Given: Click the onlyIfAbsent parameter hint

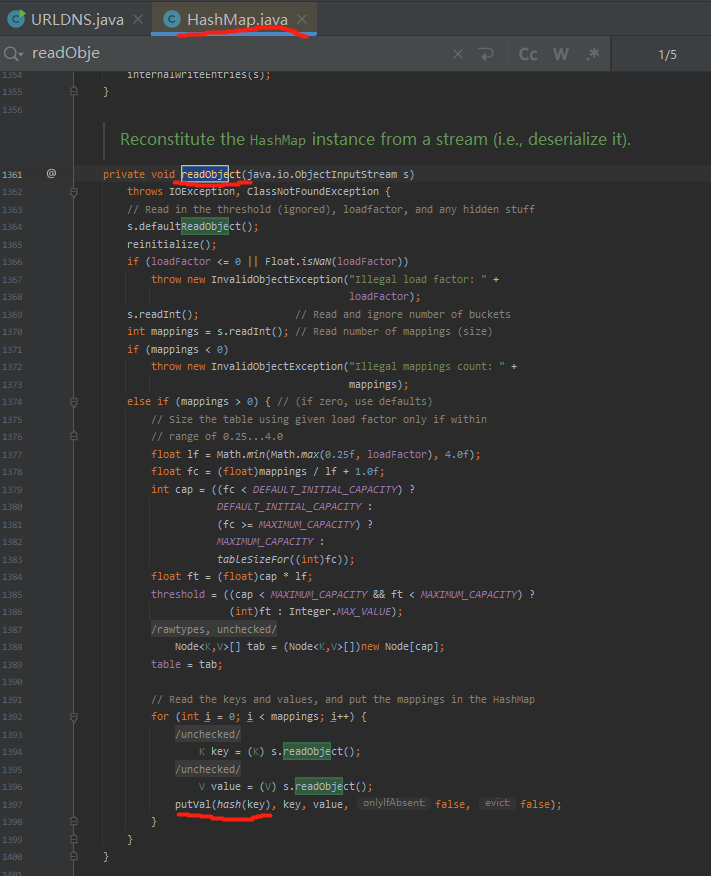Looking at the screenshot, I should coord(394,803).
